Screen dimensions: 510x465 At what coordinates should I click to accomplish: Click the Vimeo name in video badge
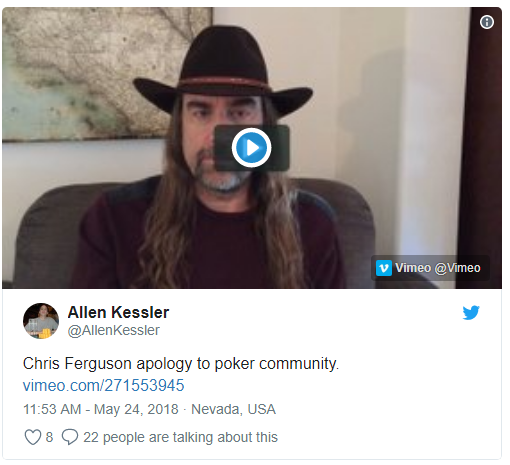click(413, 268)
